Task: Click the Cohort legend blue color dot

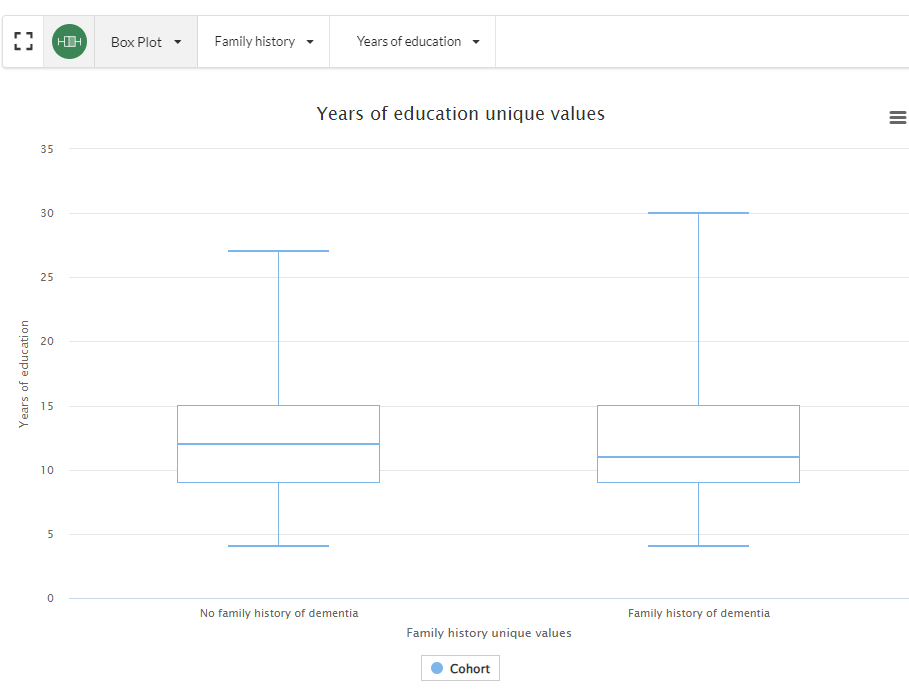Action: coord(437,668)
